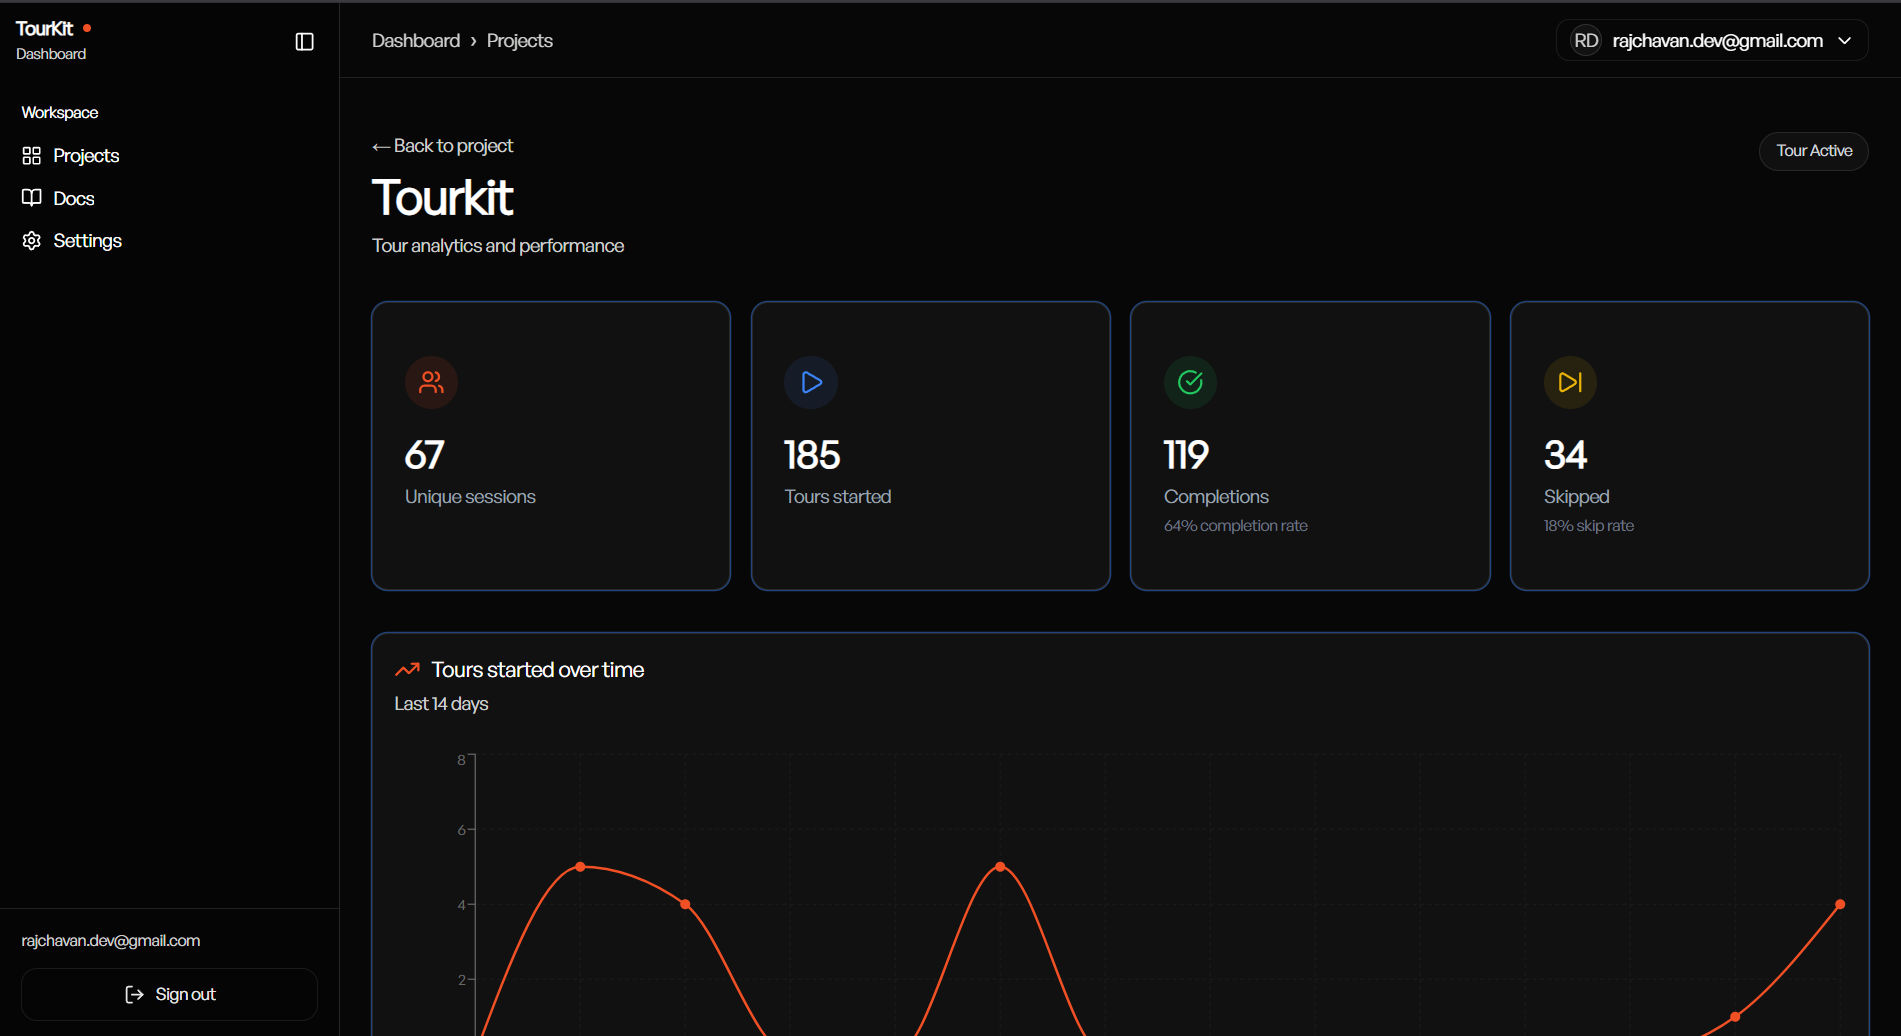Open the Dashboard breadcrumb link
Image resolution: width=1901 pixels, height=1036 pixels.
click(x=416, y=41)
